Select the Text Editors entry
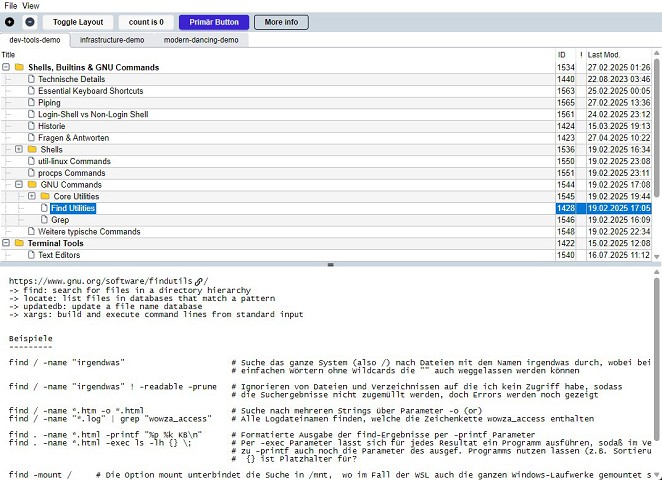The height and width of the screenshot is (480, 662). (x=59, y=255)
